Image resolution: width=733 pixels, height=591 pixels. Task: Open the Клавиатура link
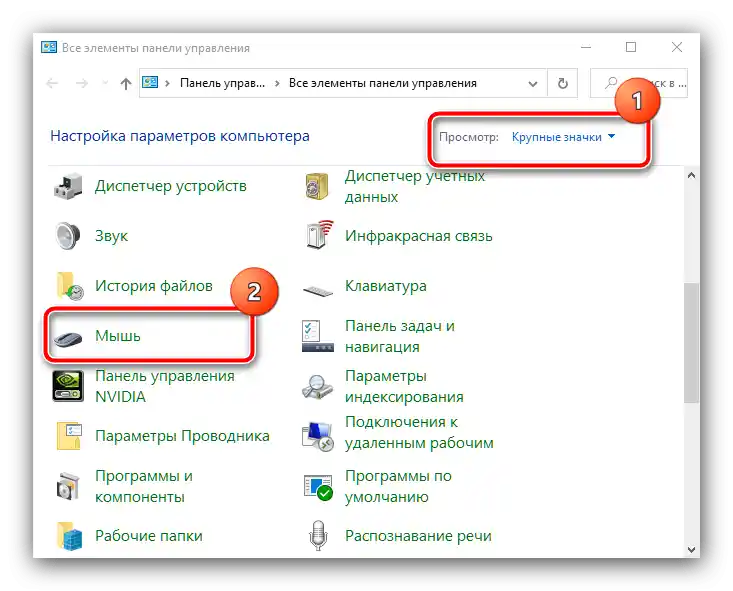point(386,286)
